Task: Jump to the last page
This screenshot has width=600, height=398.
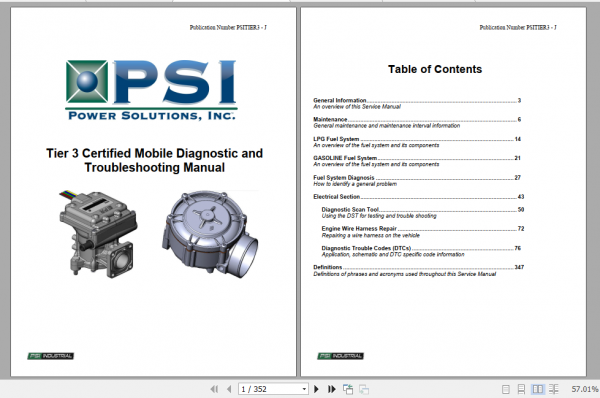Action: coord(332,389)
